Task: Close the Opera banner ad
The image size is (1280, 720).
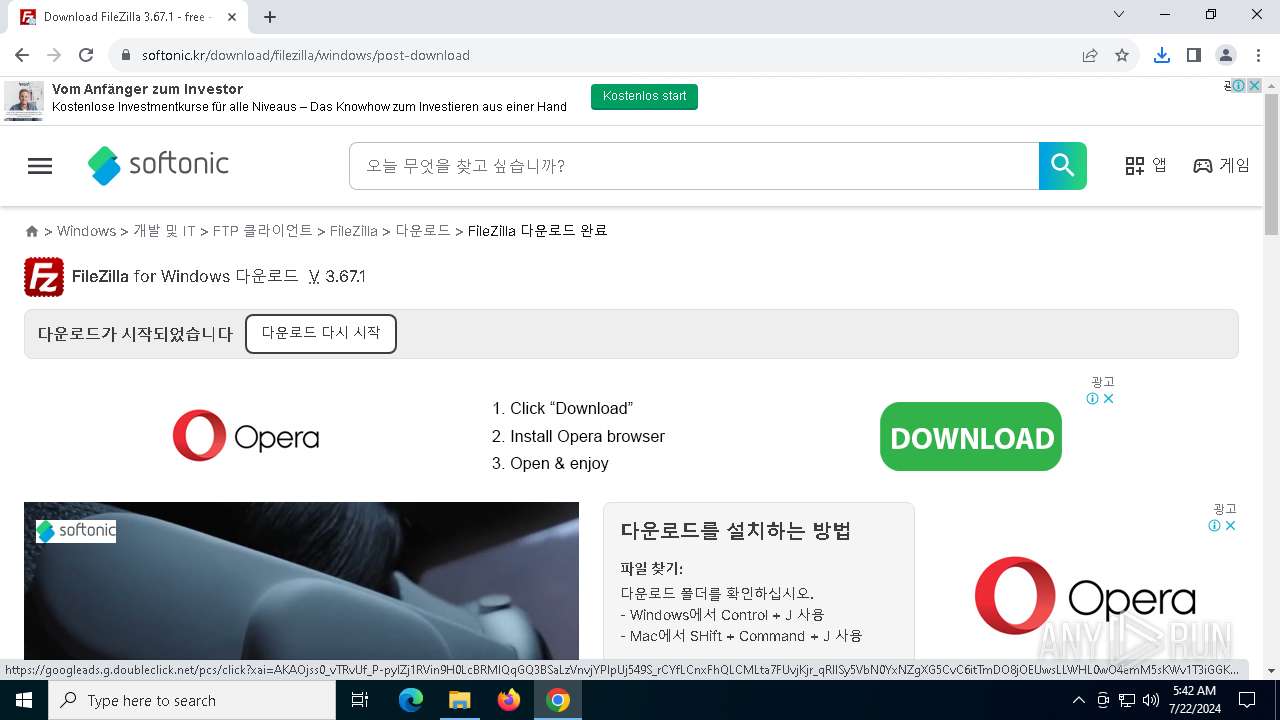Action: pos(1108,399)
